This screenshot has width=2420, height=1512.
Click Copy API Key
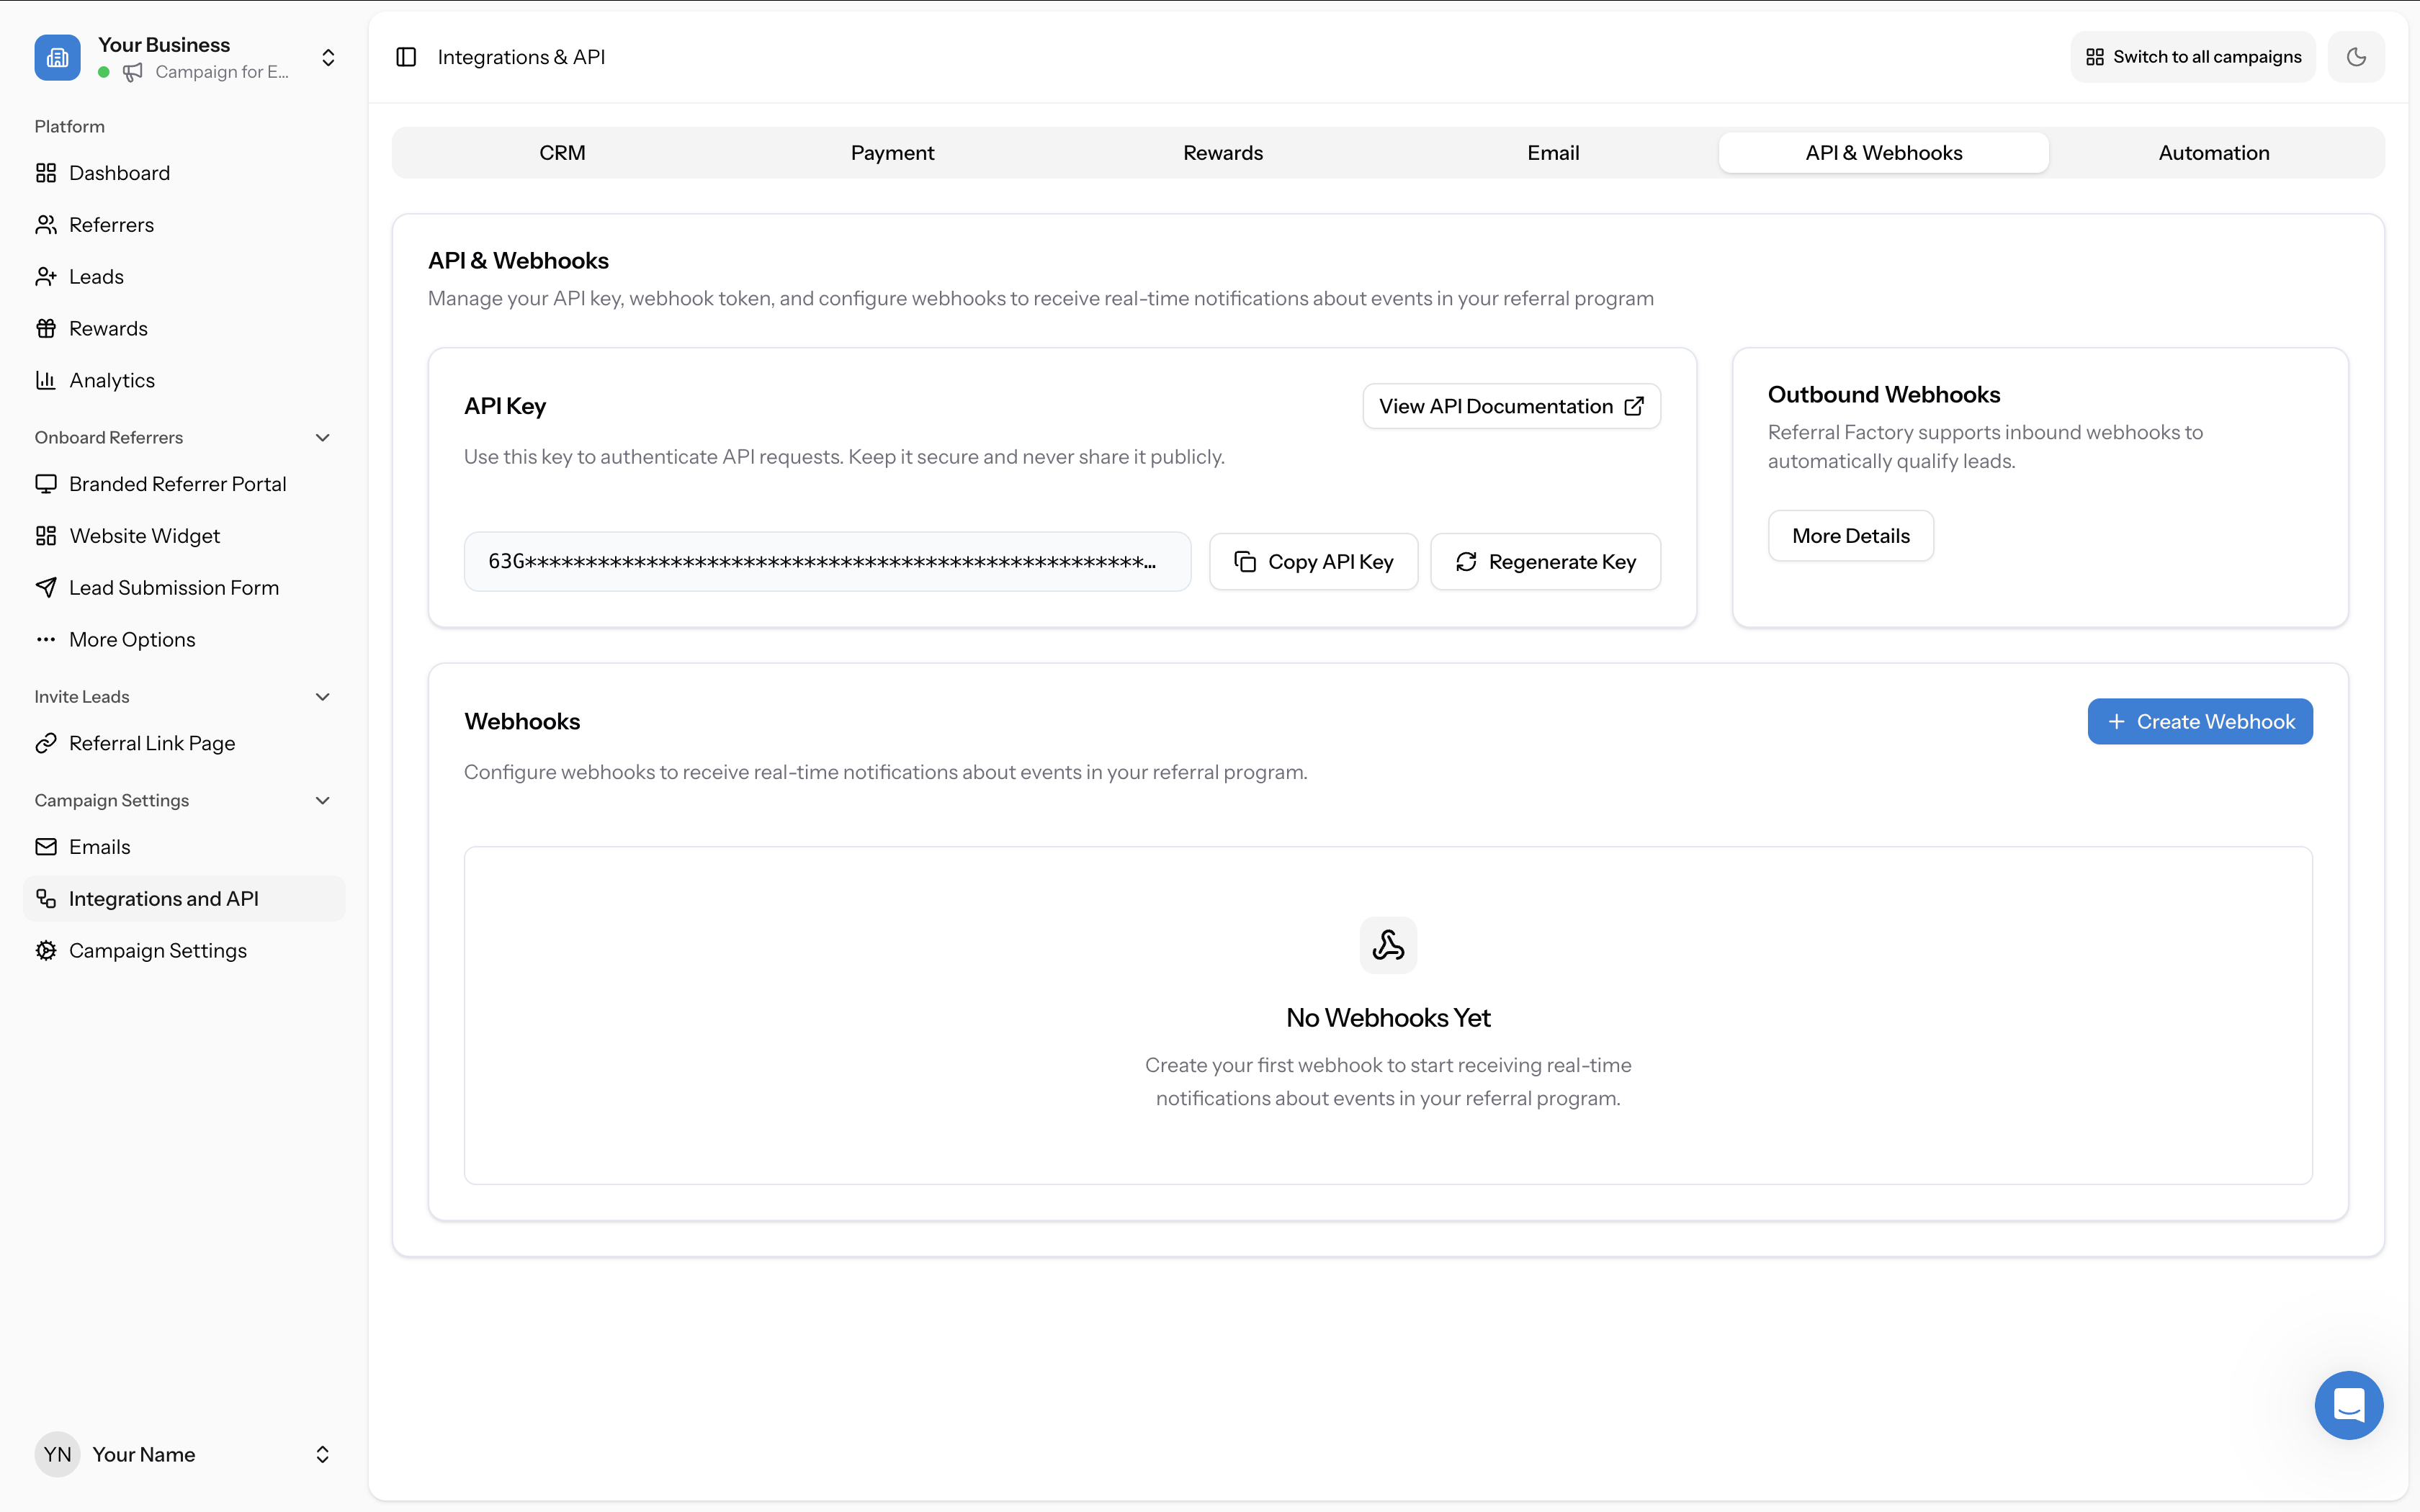click(1313, 561)
